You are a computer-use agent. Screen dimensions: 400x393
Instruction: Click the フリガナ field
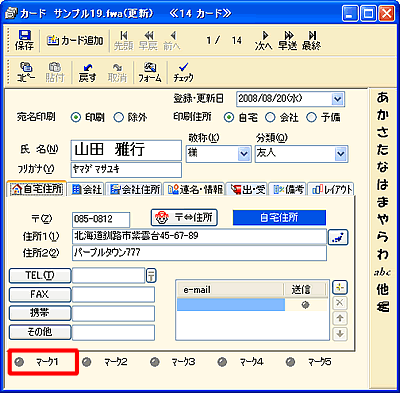pyautogui.click(x=126, y=170)
